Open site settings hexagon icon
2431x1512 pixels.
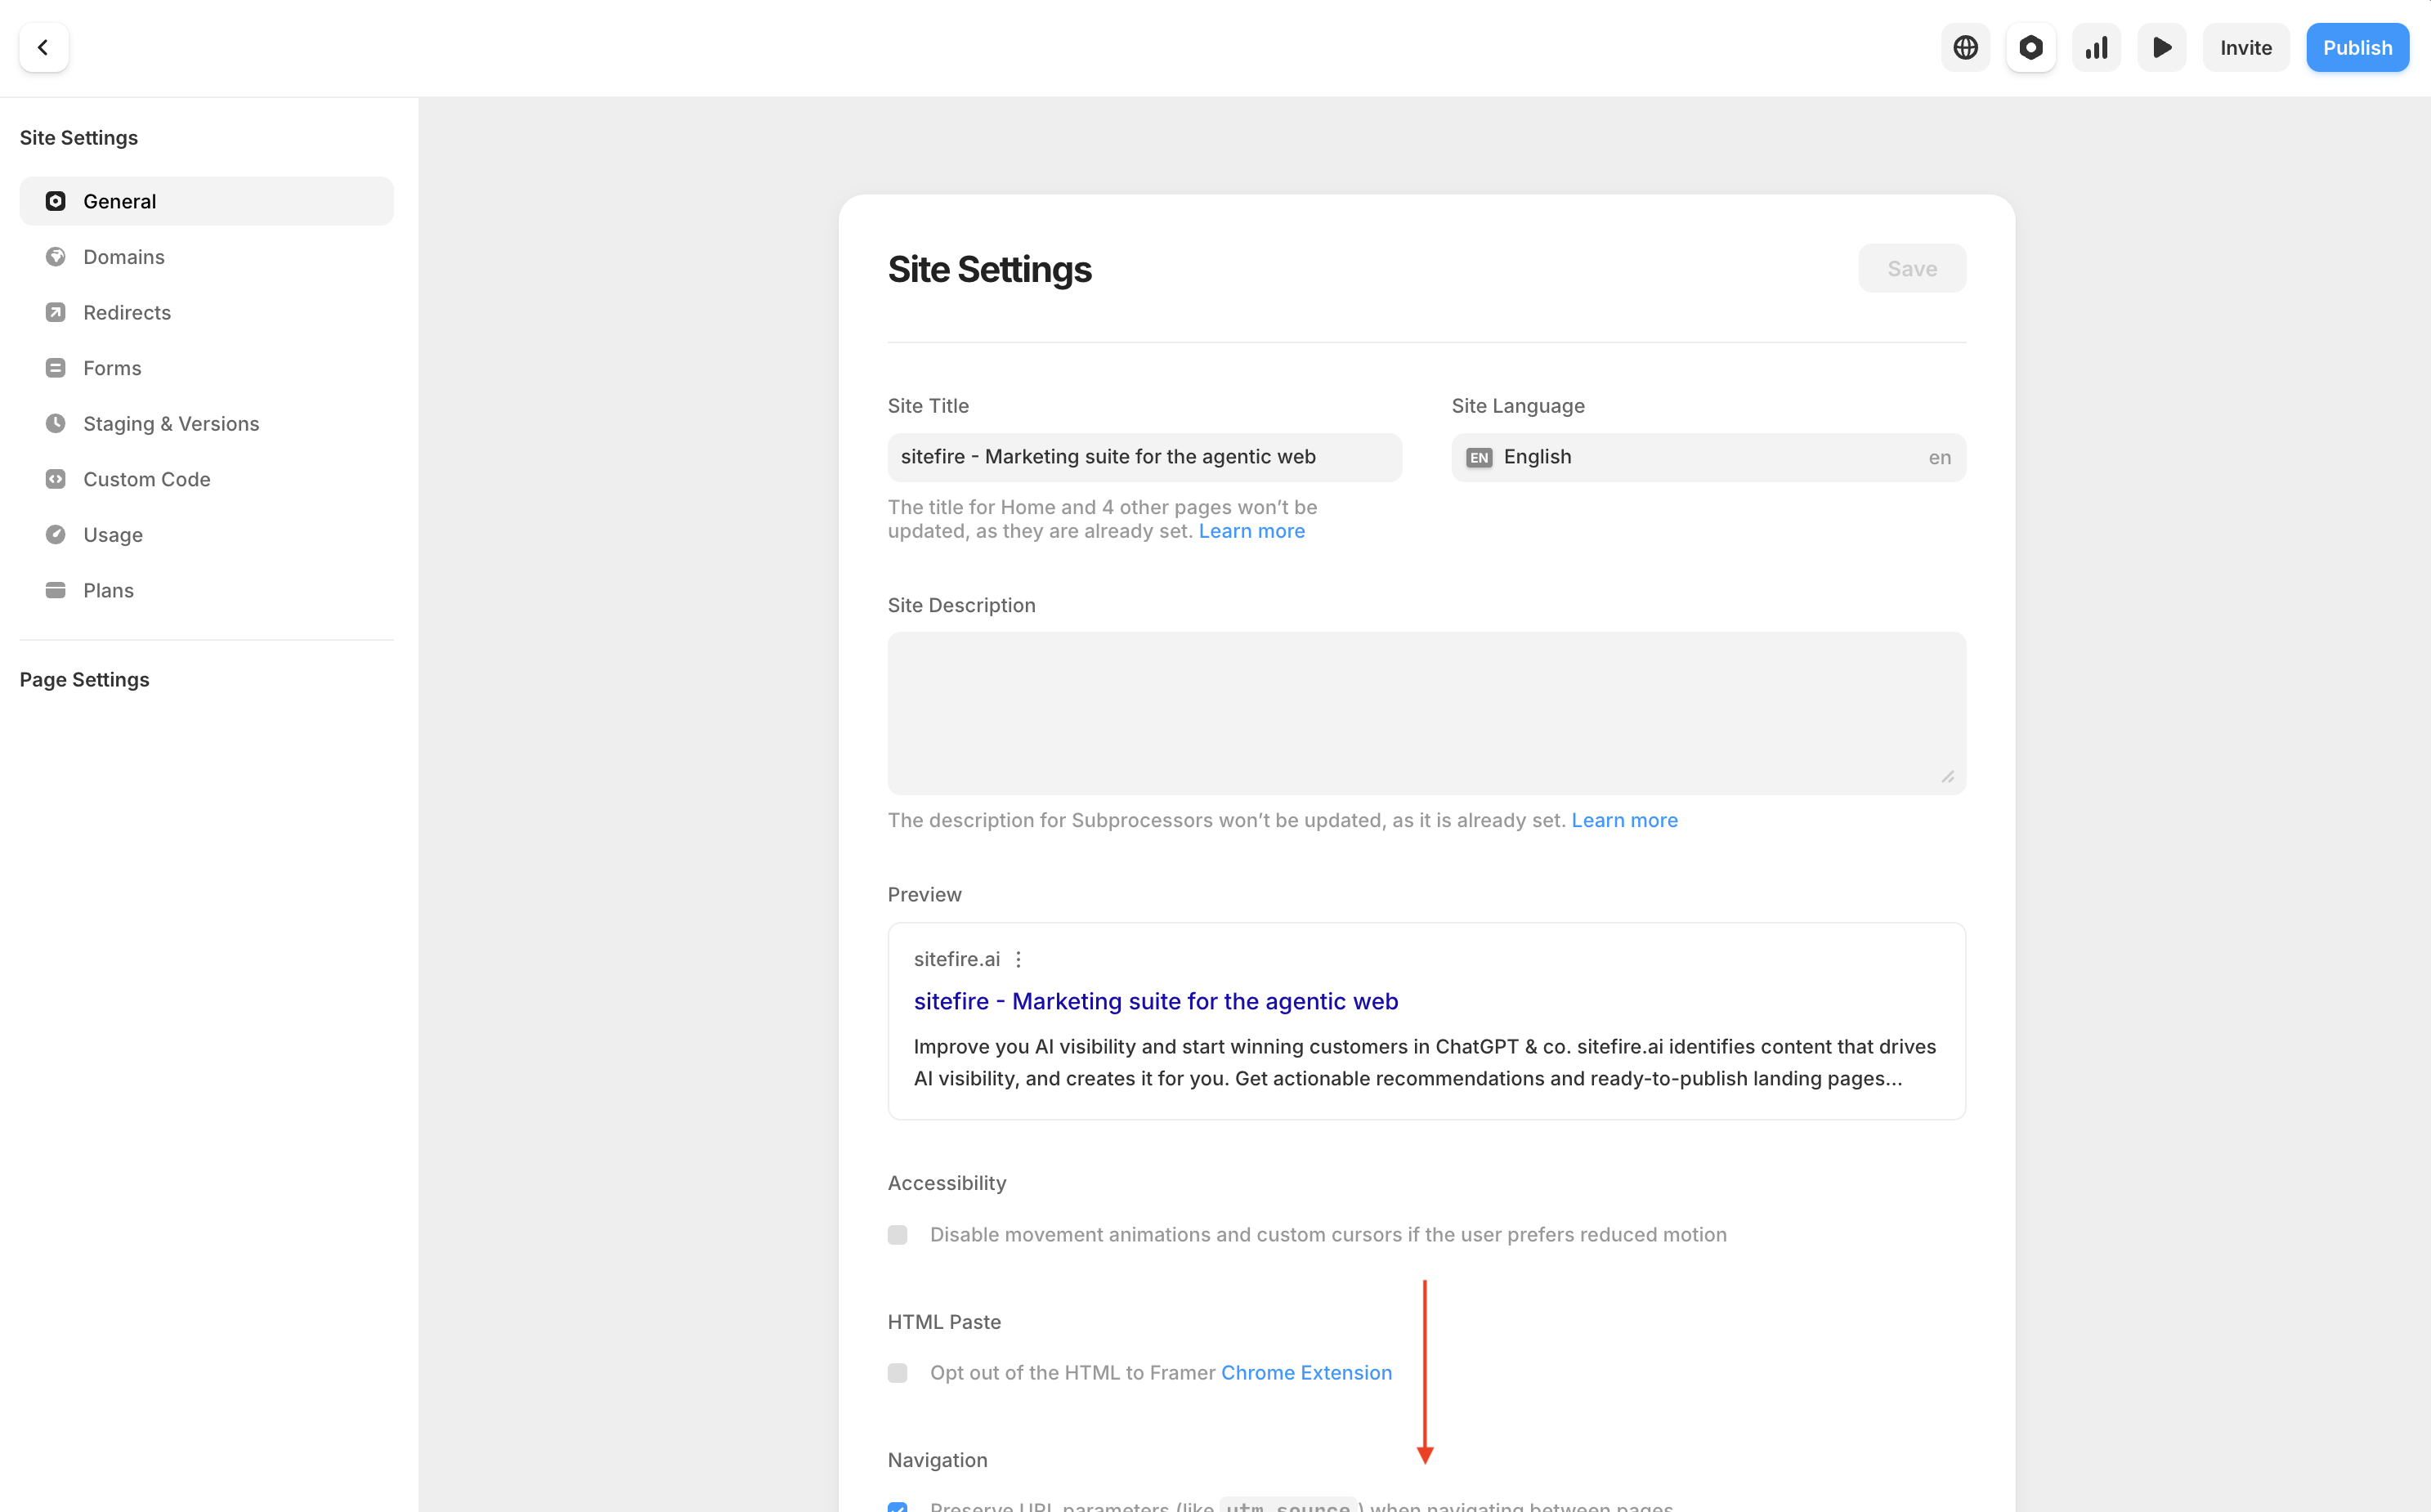point(2031,47)
